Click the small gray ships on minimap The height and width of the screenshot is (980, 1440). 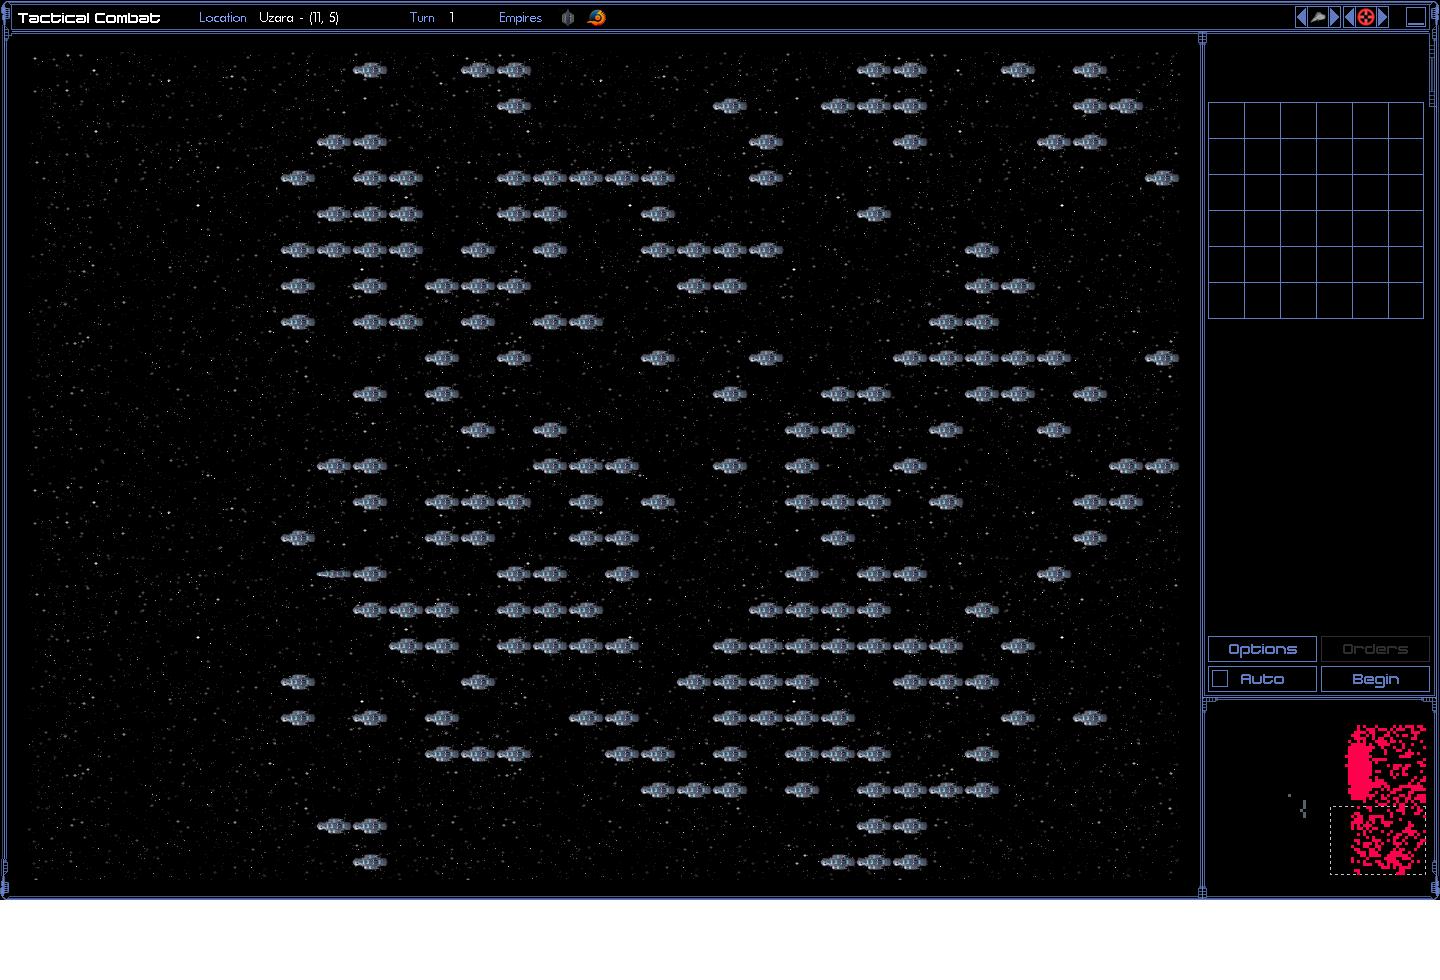[1303, 808]
